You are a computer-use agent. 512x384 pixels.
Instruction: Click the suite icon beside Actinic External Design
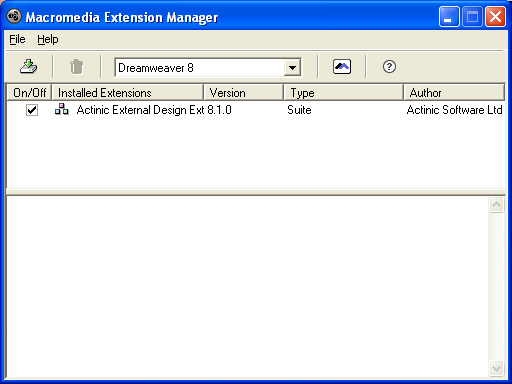point(62,109)
